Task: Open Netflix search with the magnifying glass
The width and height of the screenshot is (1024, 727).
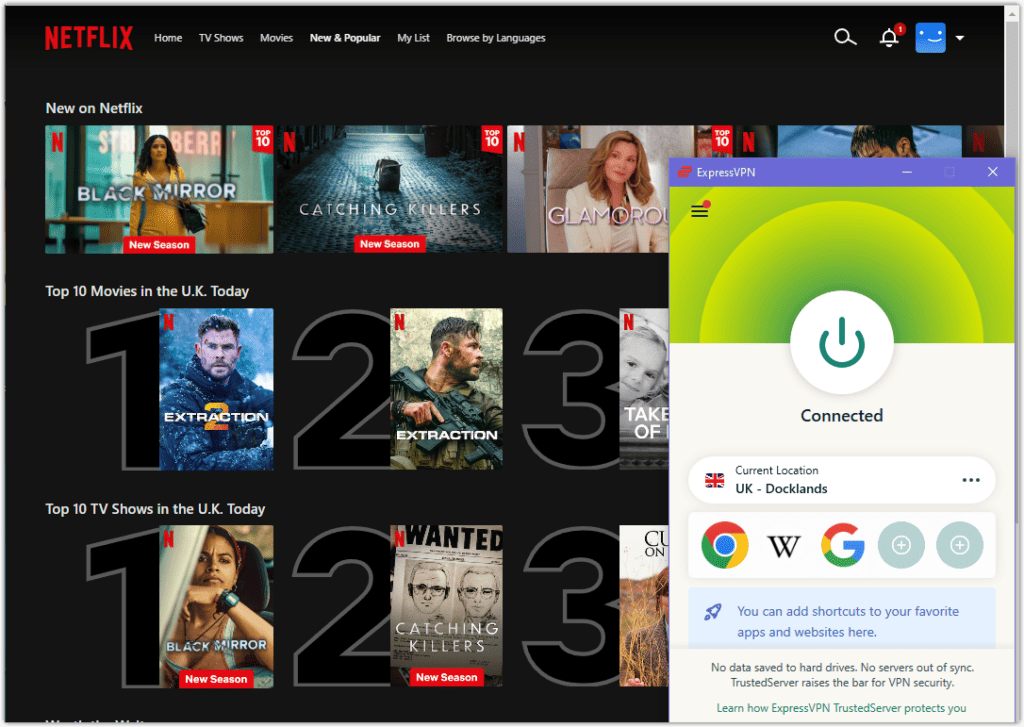Action: (x=845, y=37)
